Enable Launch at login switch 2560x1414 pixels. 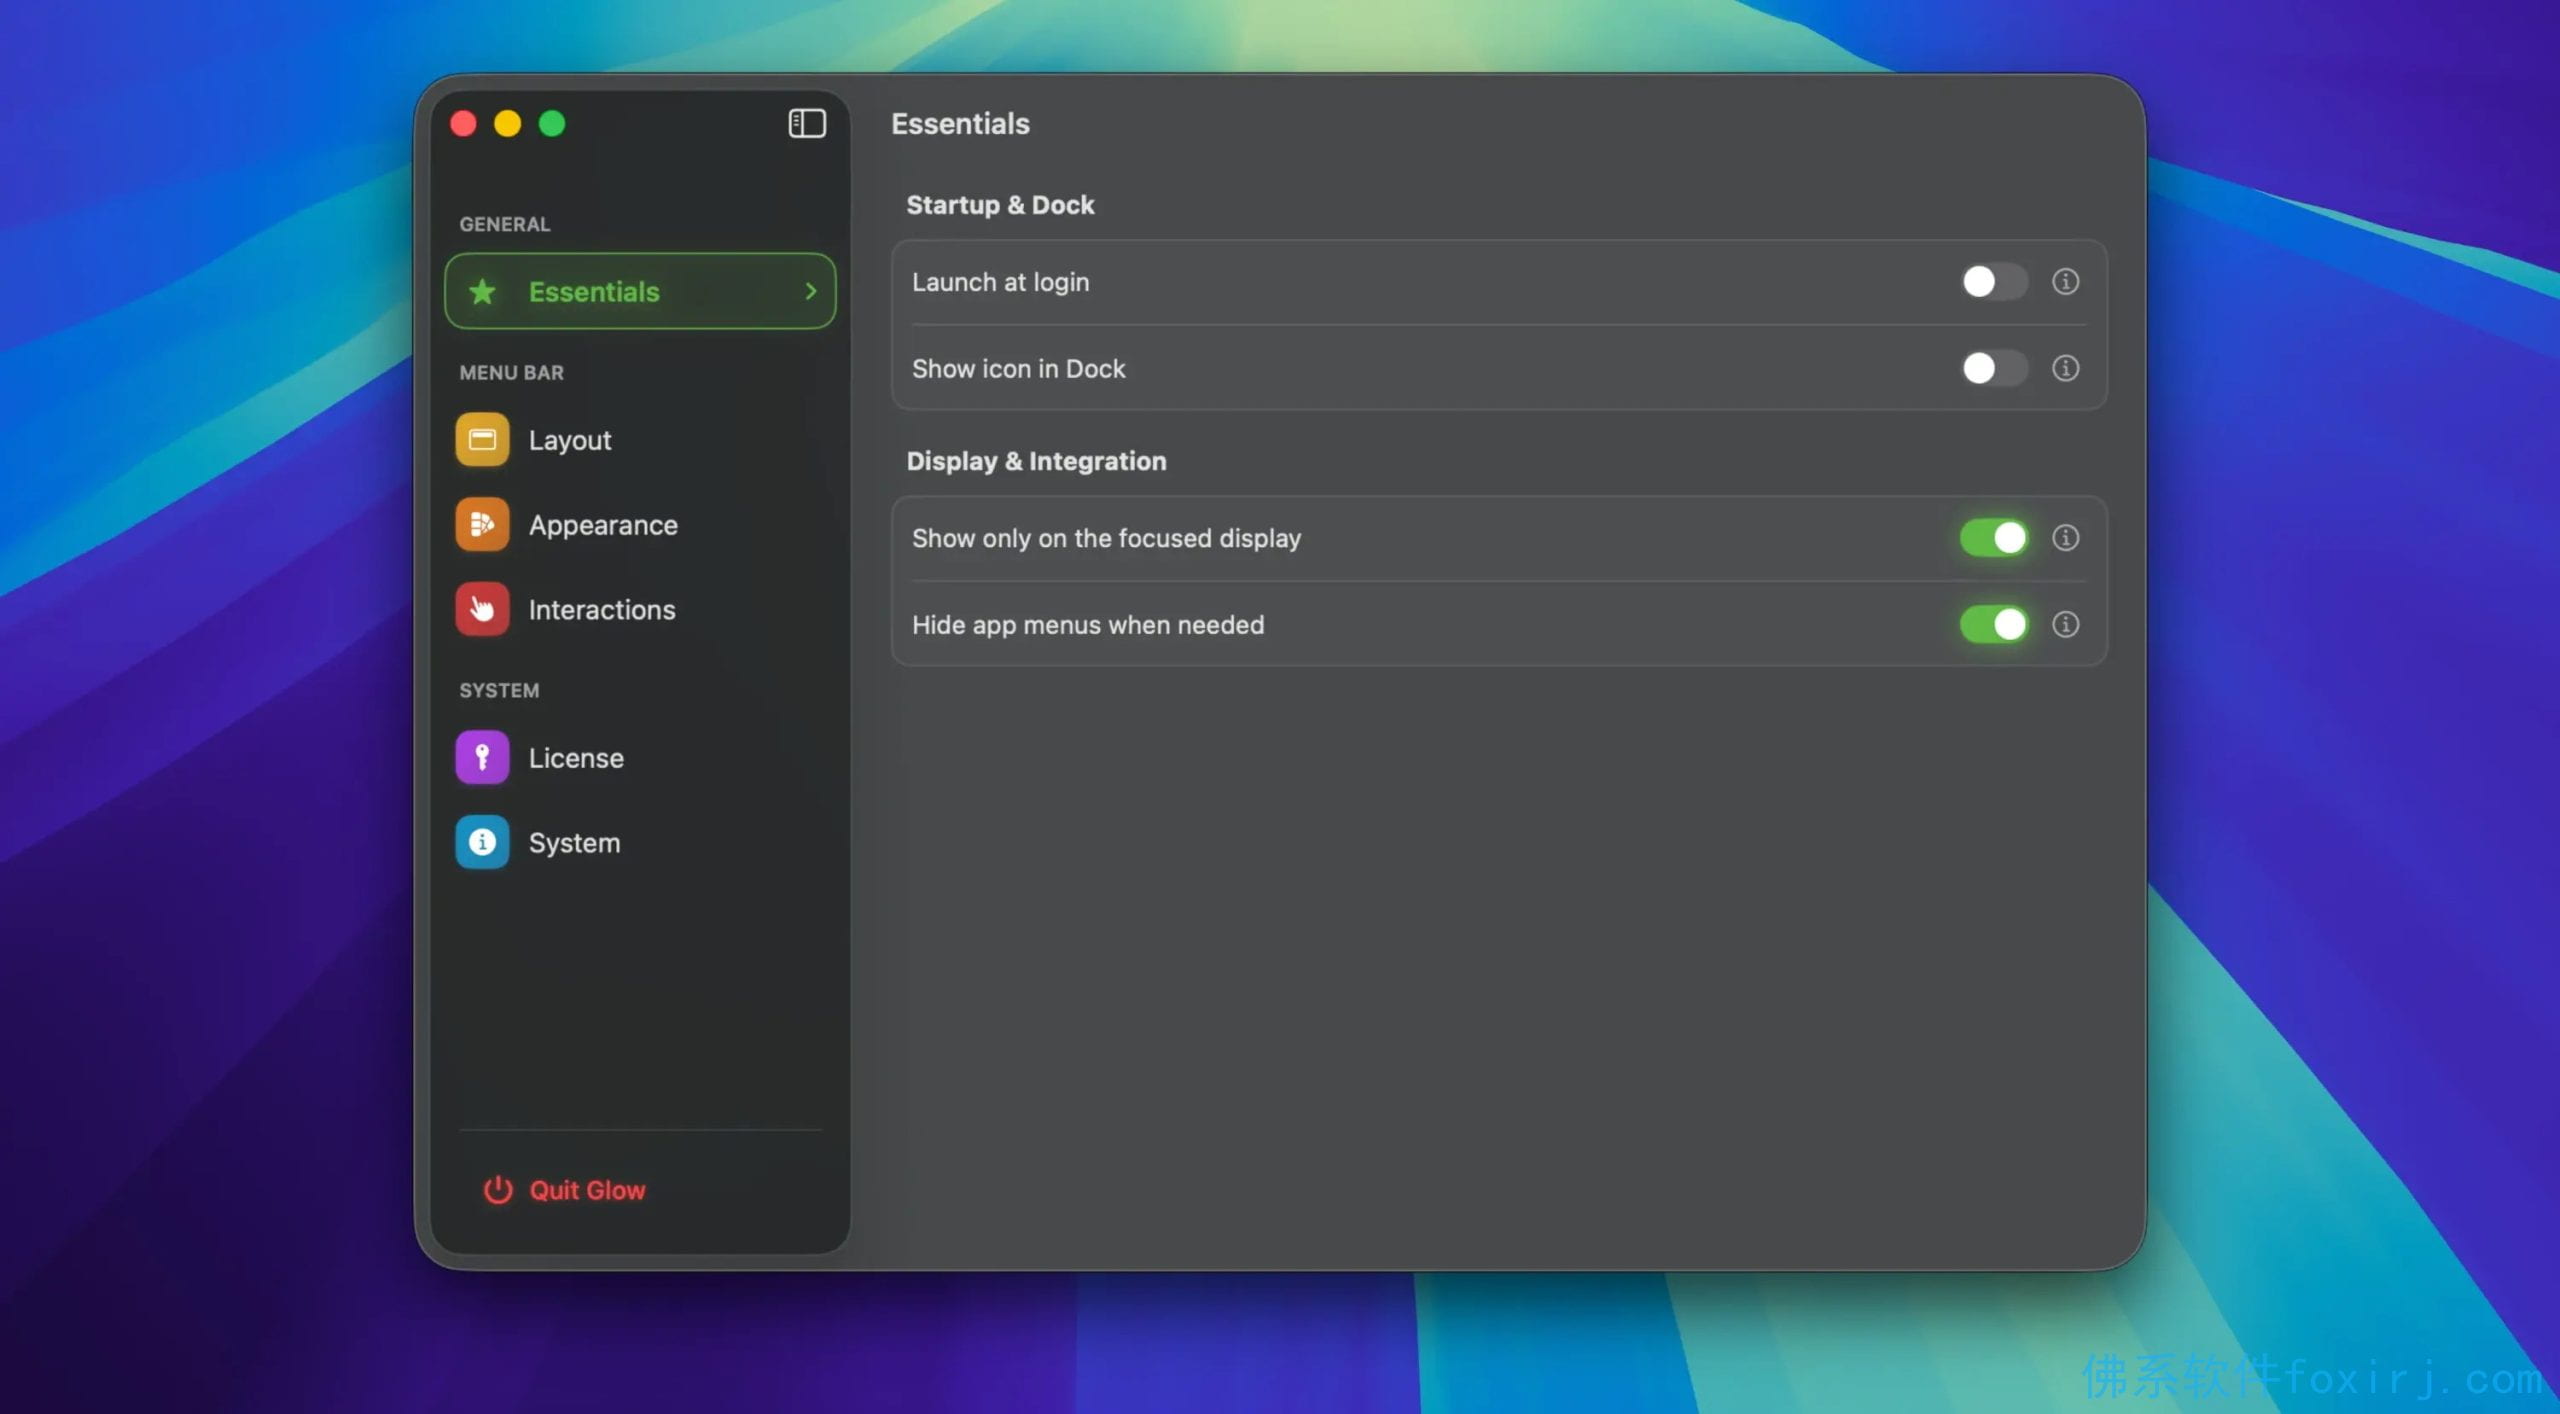pyautogui.click(x=1994, y=281)
